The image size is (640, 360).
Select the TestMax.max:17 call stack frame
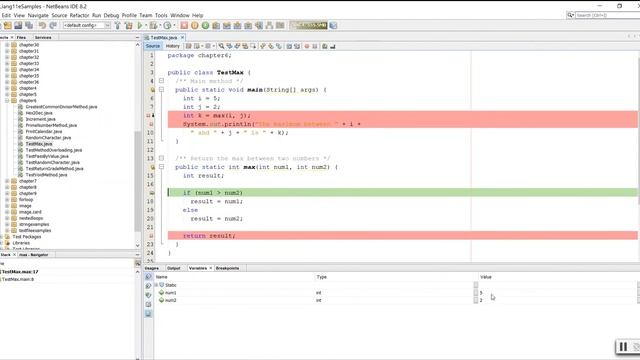19,271
